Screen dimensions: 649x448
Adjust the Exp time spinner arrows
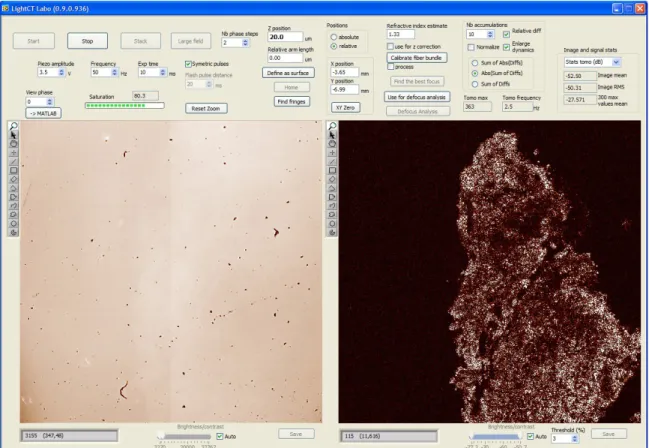[x=163, y=72]
